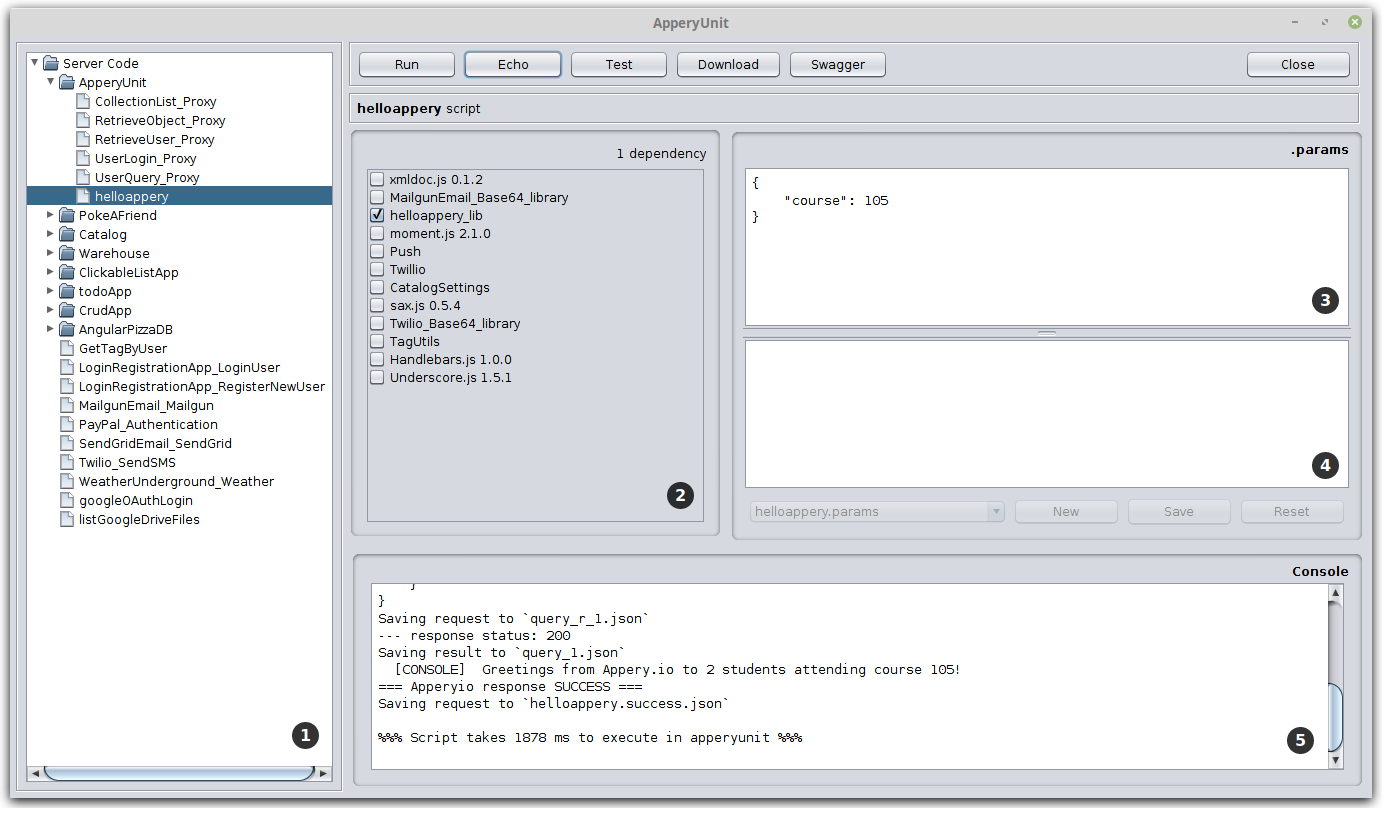
Task: Click the listGoogleDriveFiles file icon
Action: 68,519
